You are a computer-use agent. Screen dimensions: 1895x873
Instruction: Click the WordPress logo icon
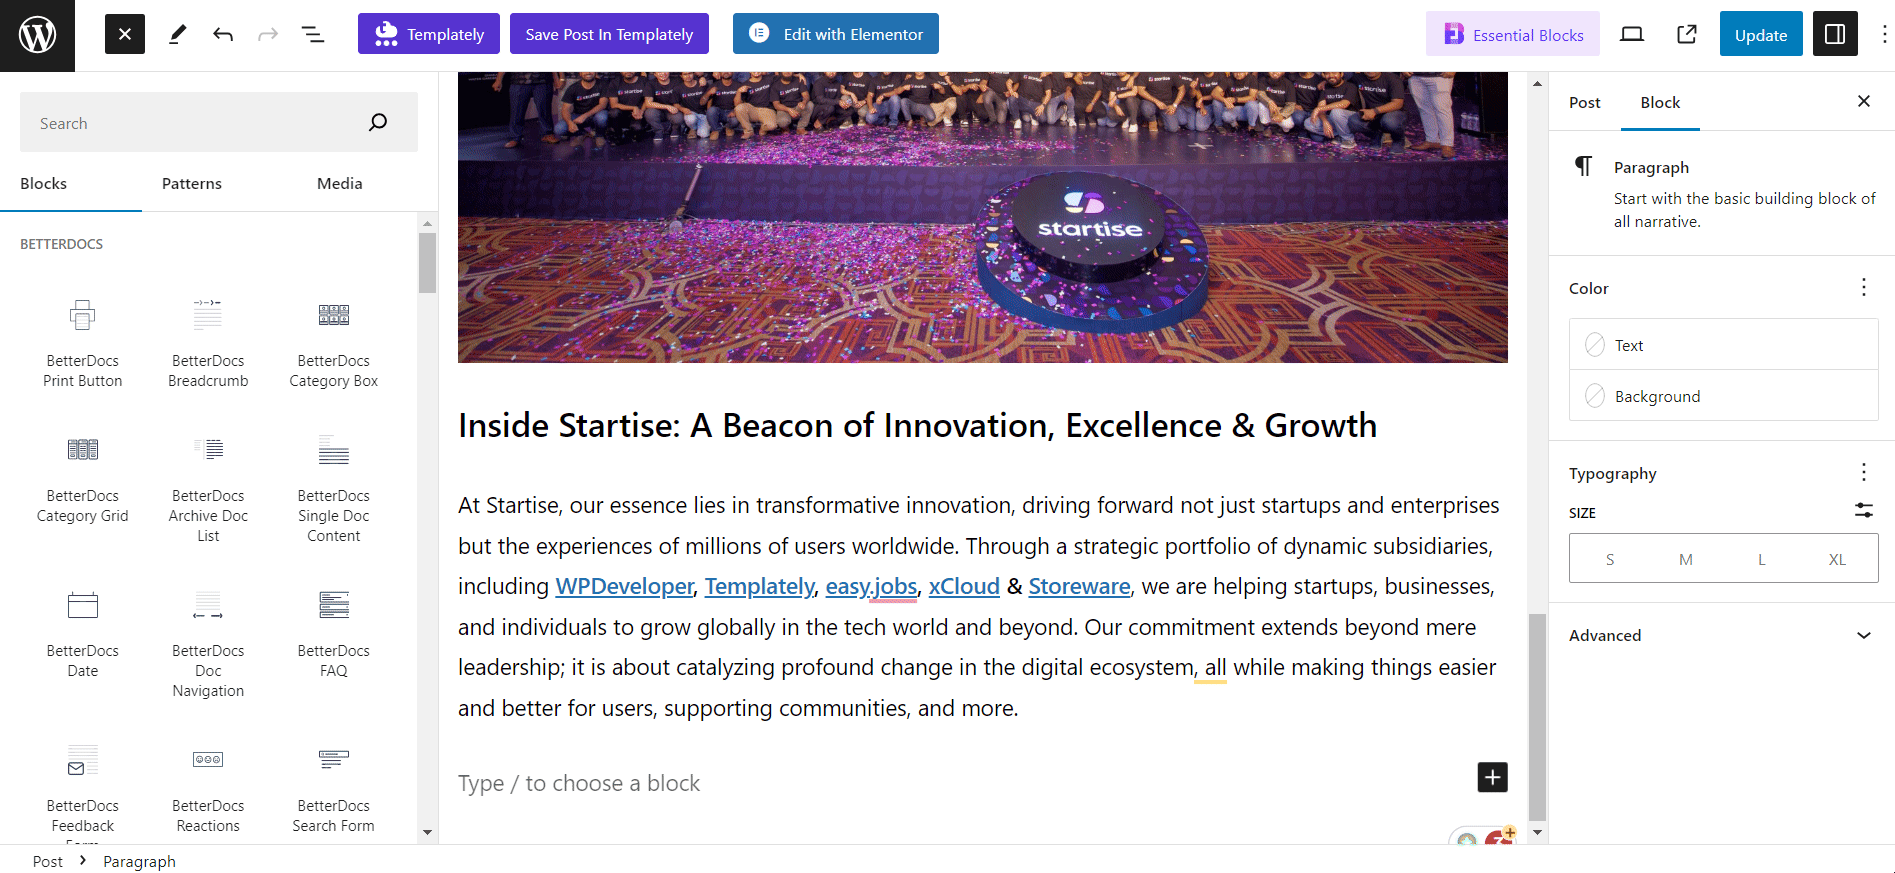[37, 35]
